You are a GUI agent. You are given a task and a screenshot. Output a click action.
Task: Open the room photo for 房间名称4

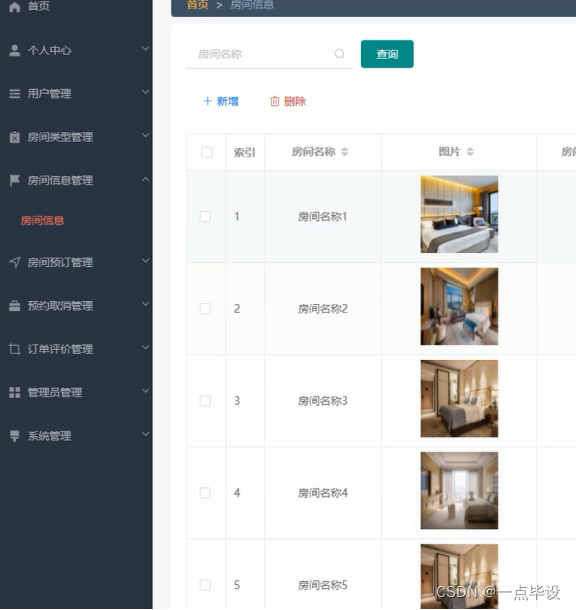[x=459, y=491]
